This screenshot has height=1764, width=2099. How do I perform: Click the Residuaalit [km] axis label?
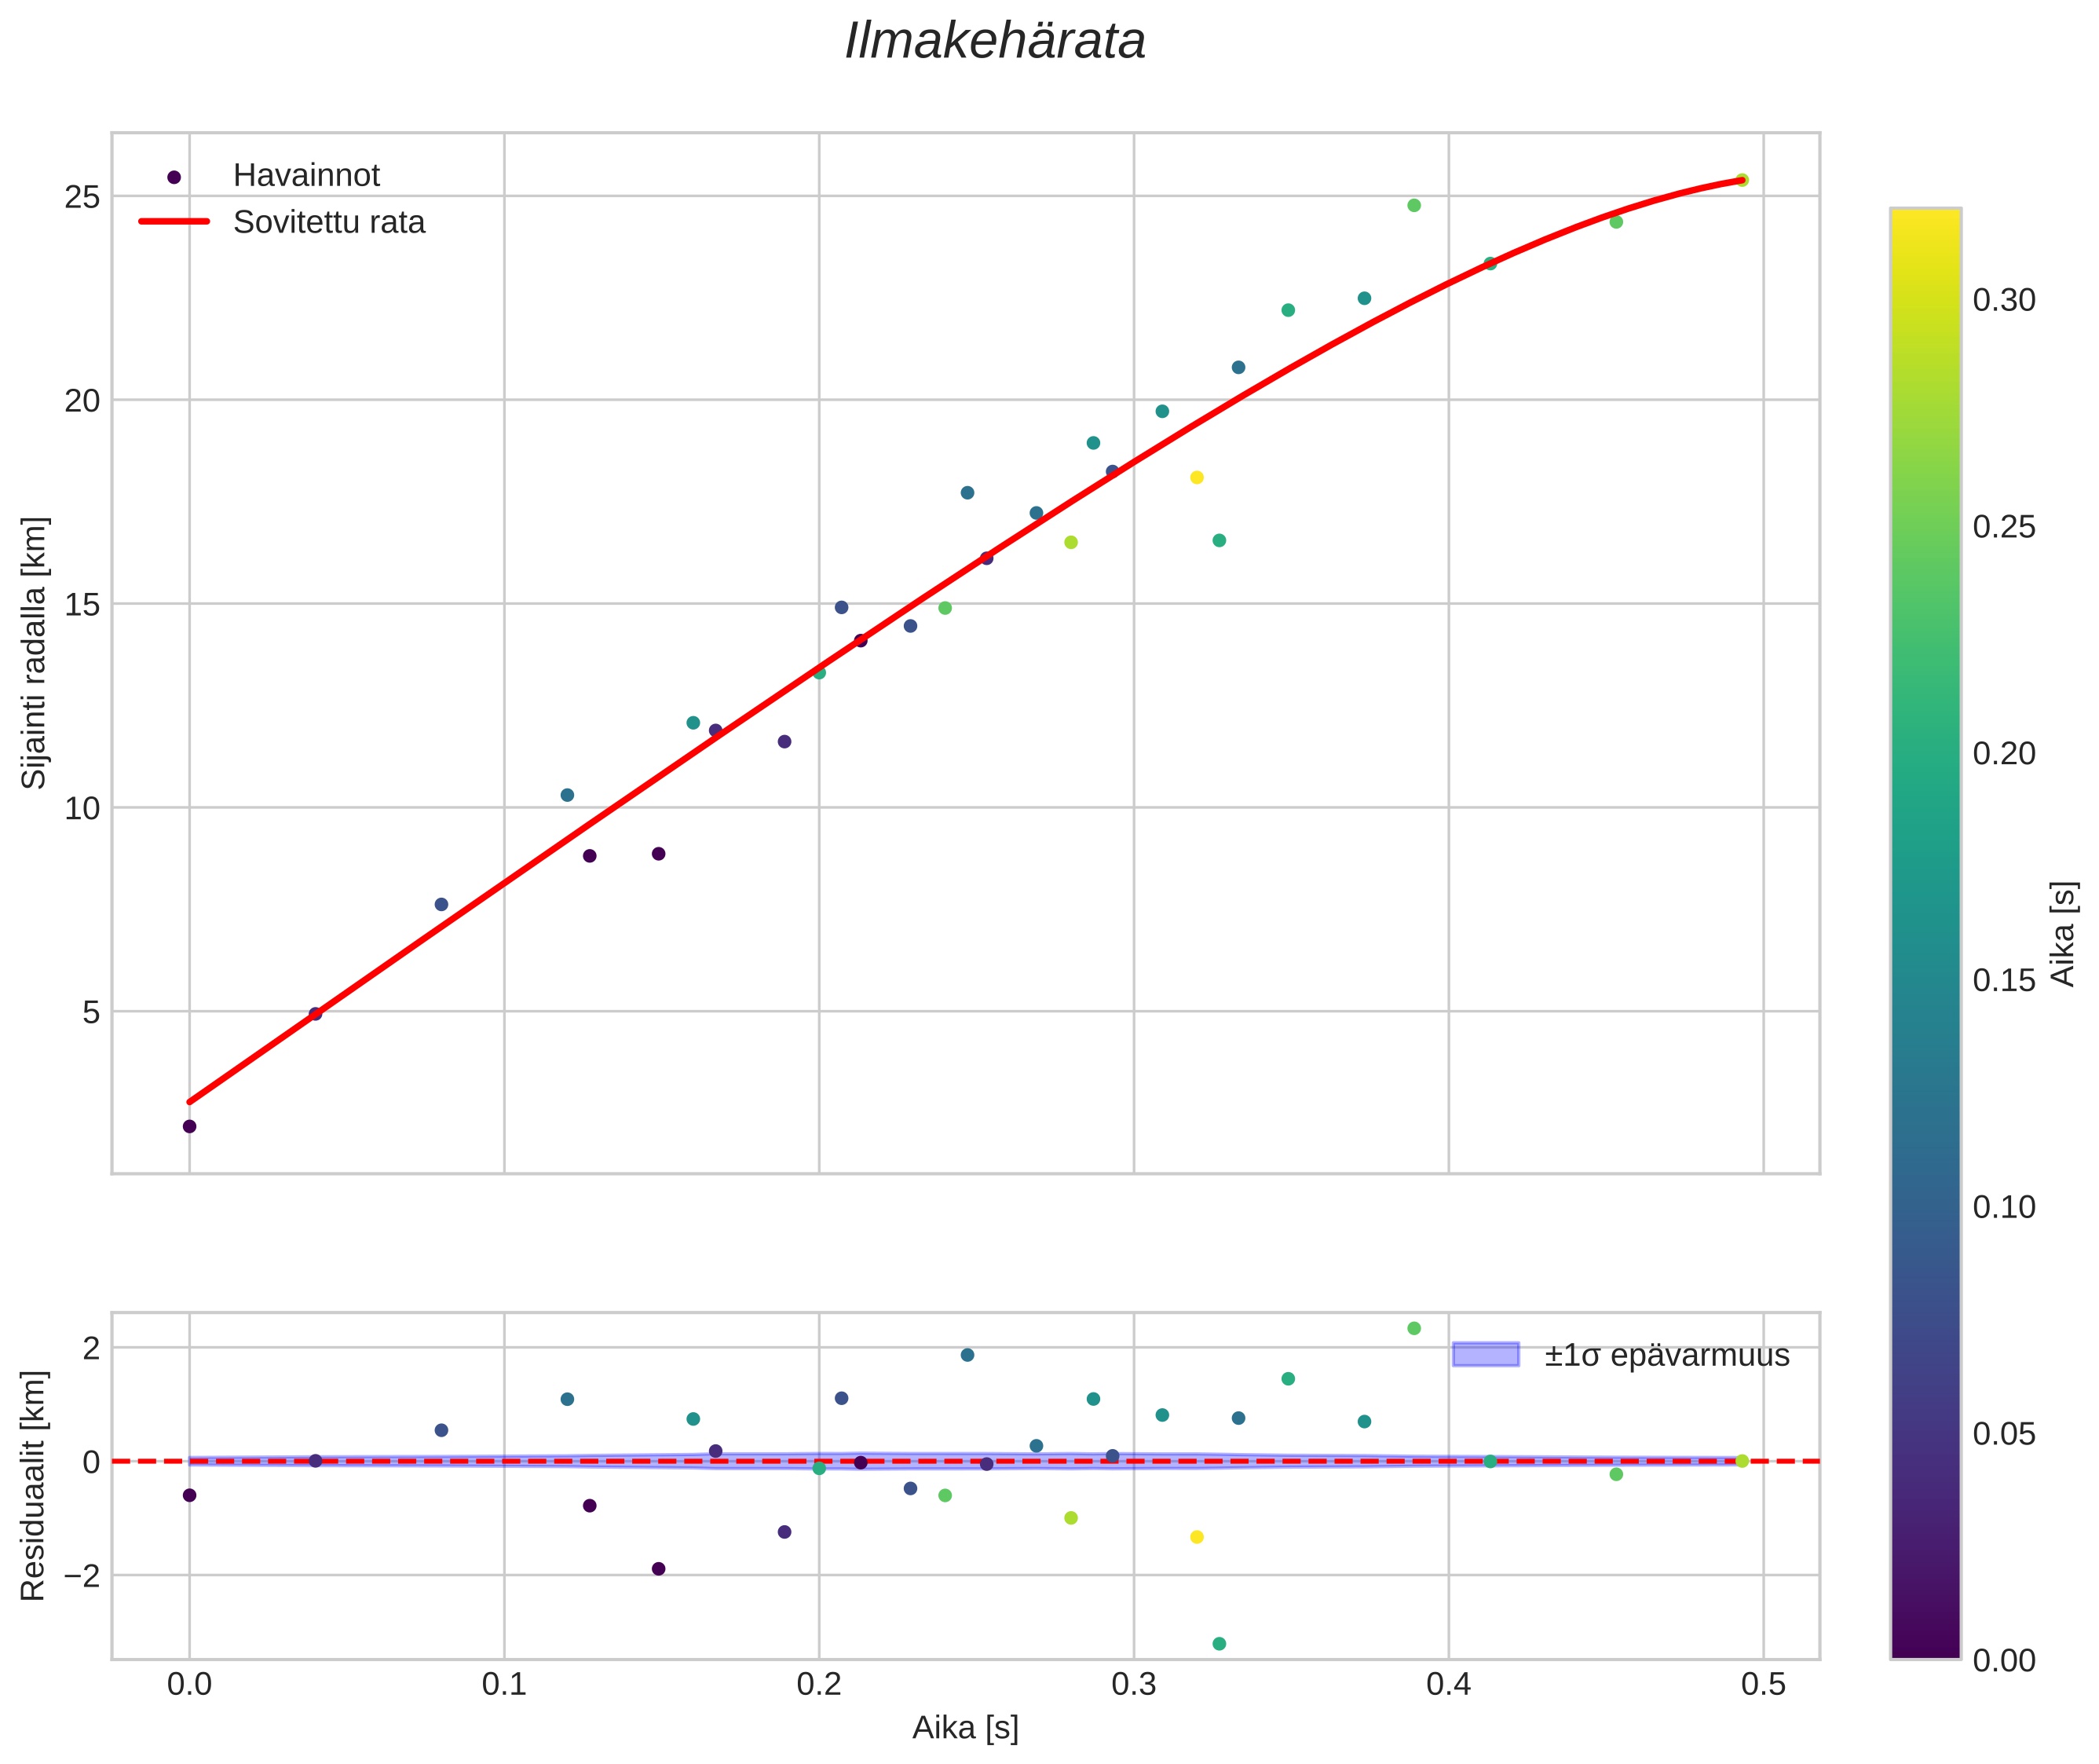pyautogui.click(x=34, y=1485)
